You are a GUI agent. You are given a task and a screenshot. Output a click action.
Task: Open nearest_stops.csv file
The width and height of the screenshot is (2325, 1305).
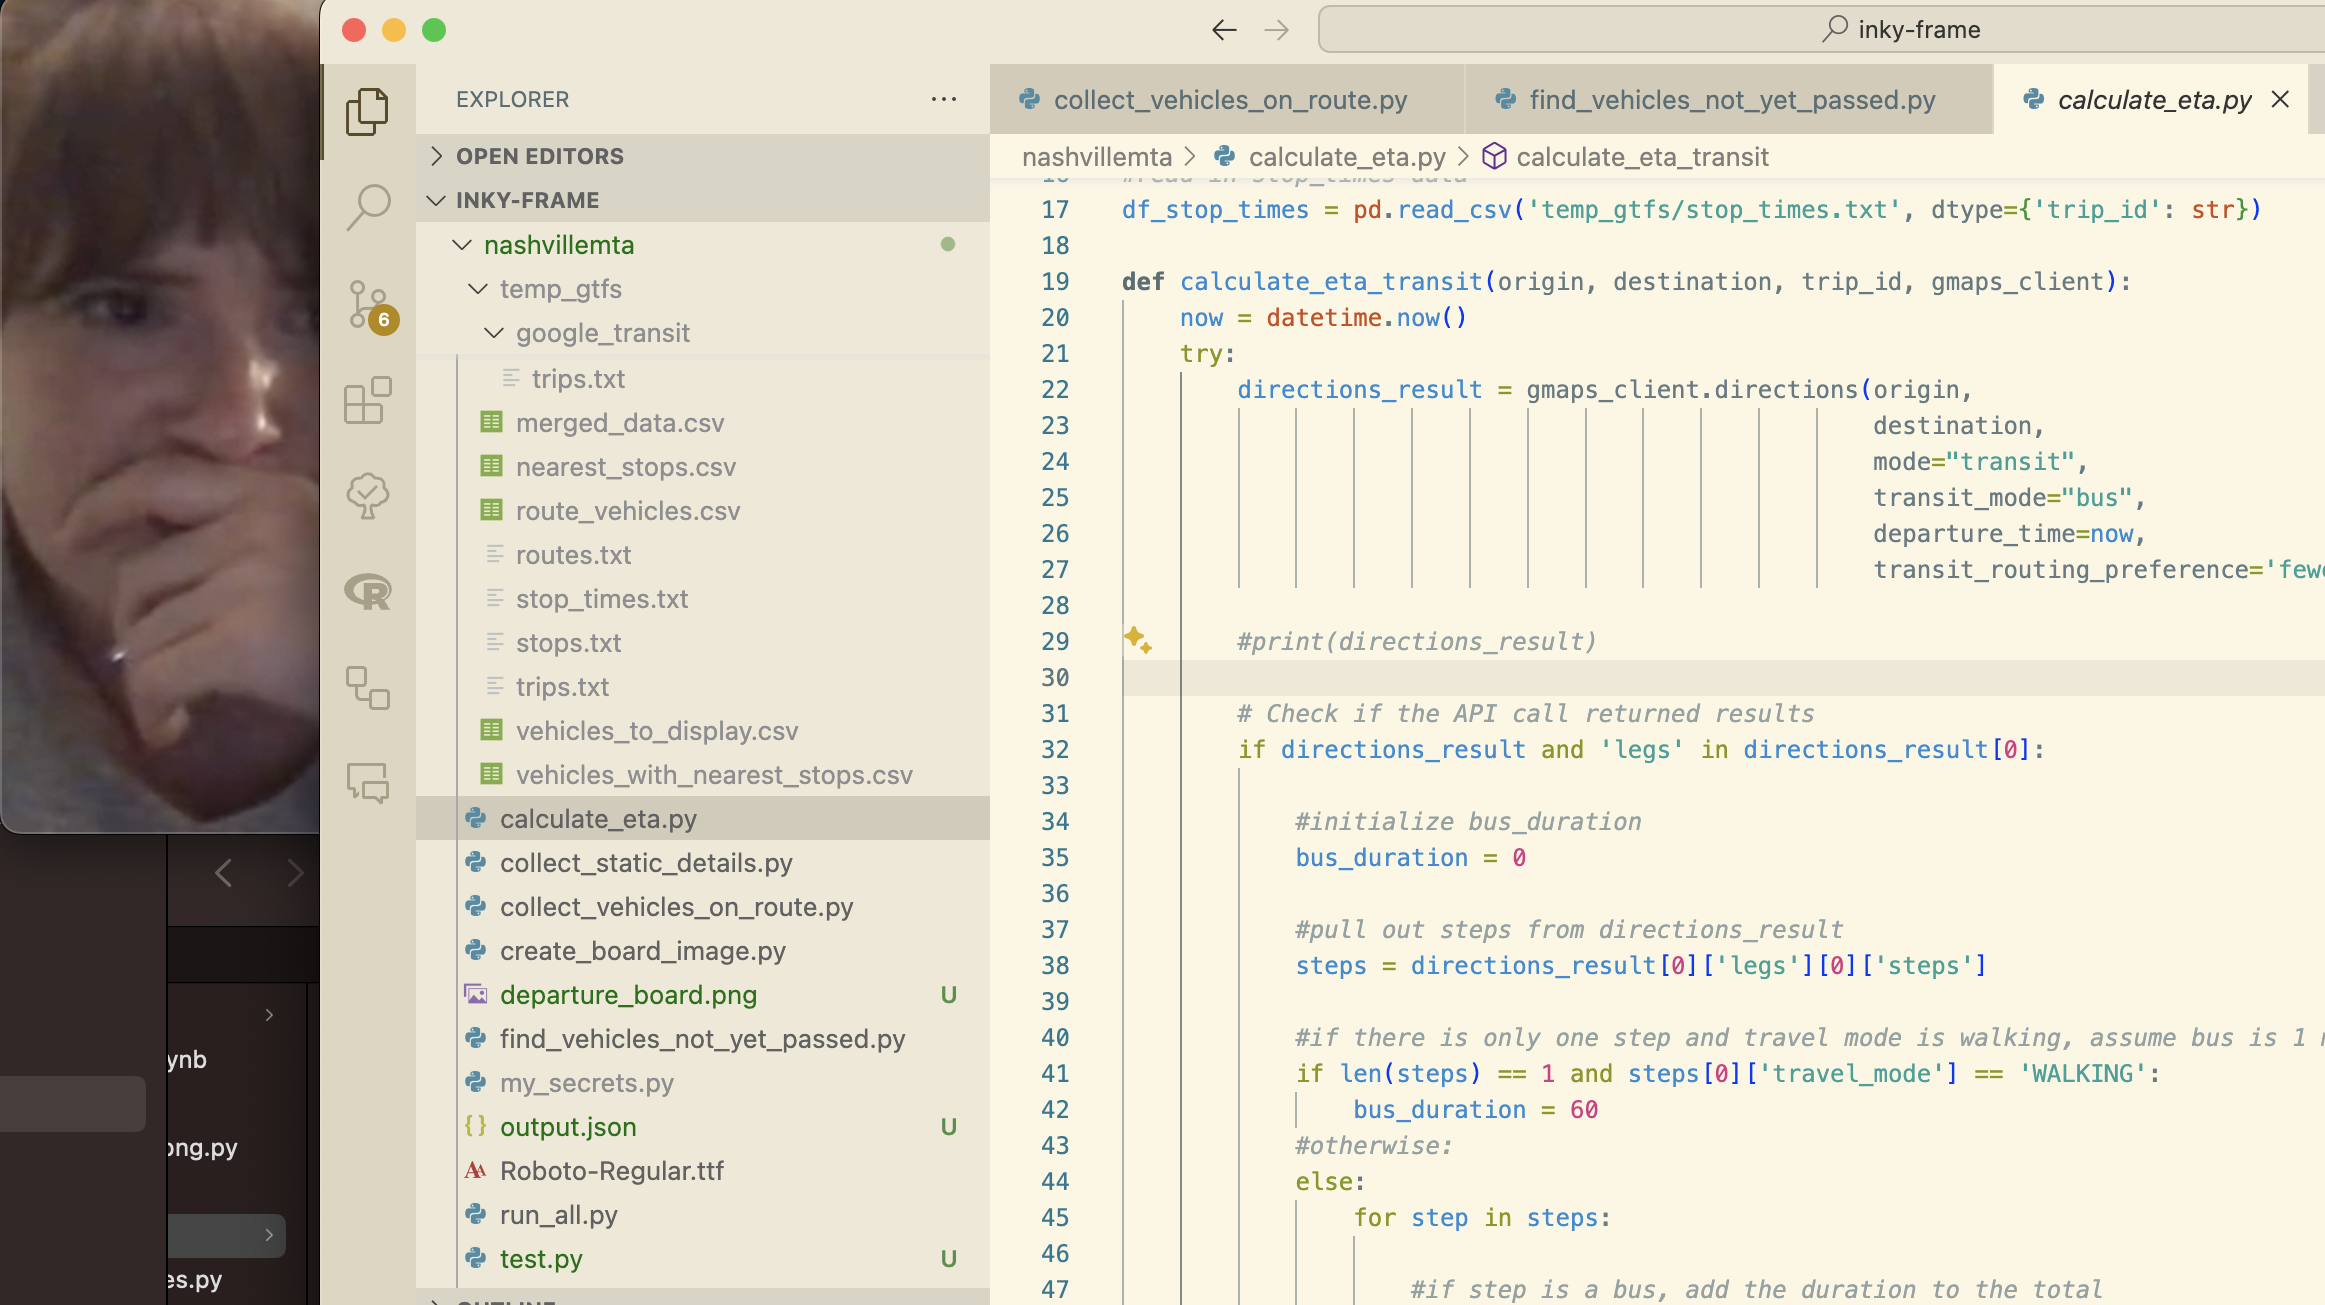tap(702, 467)
